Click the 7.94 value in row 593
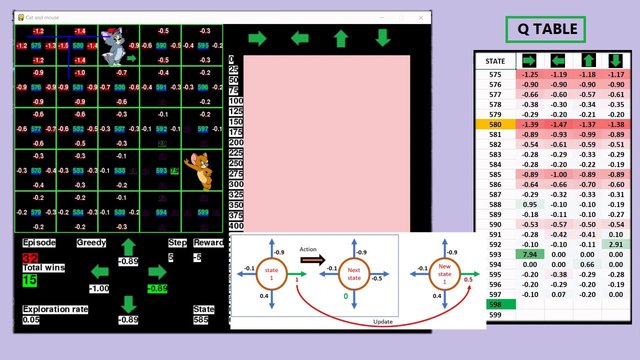The image size is (640, 360). coord(530,254)
